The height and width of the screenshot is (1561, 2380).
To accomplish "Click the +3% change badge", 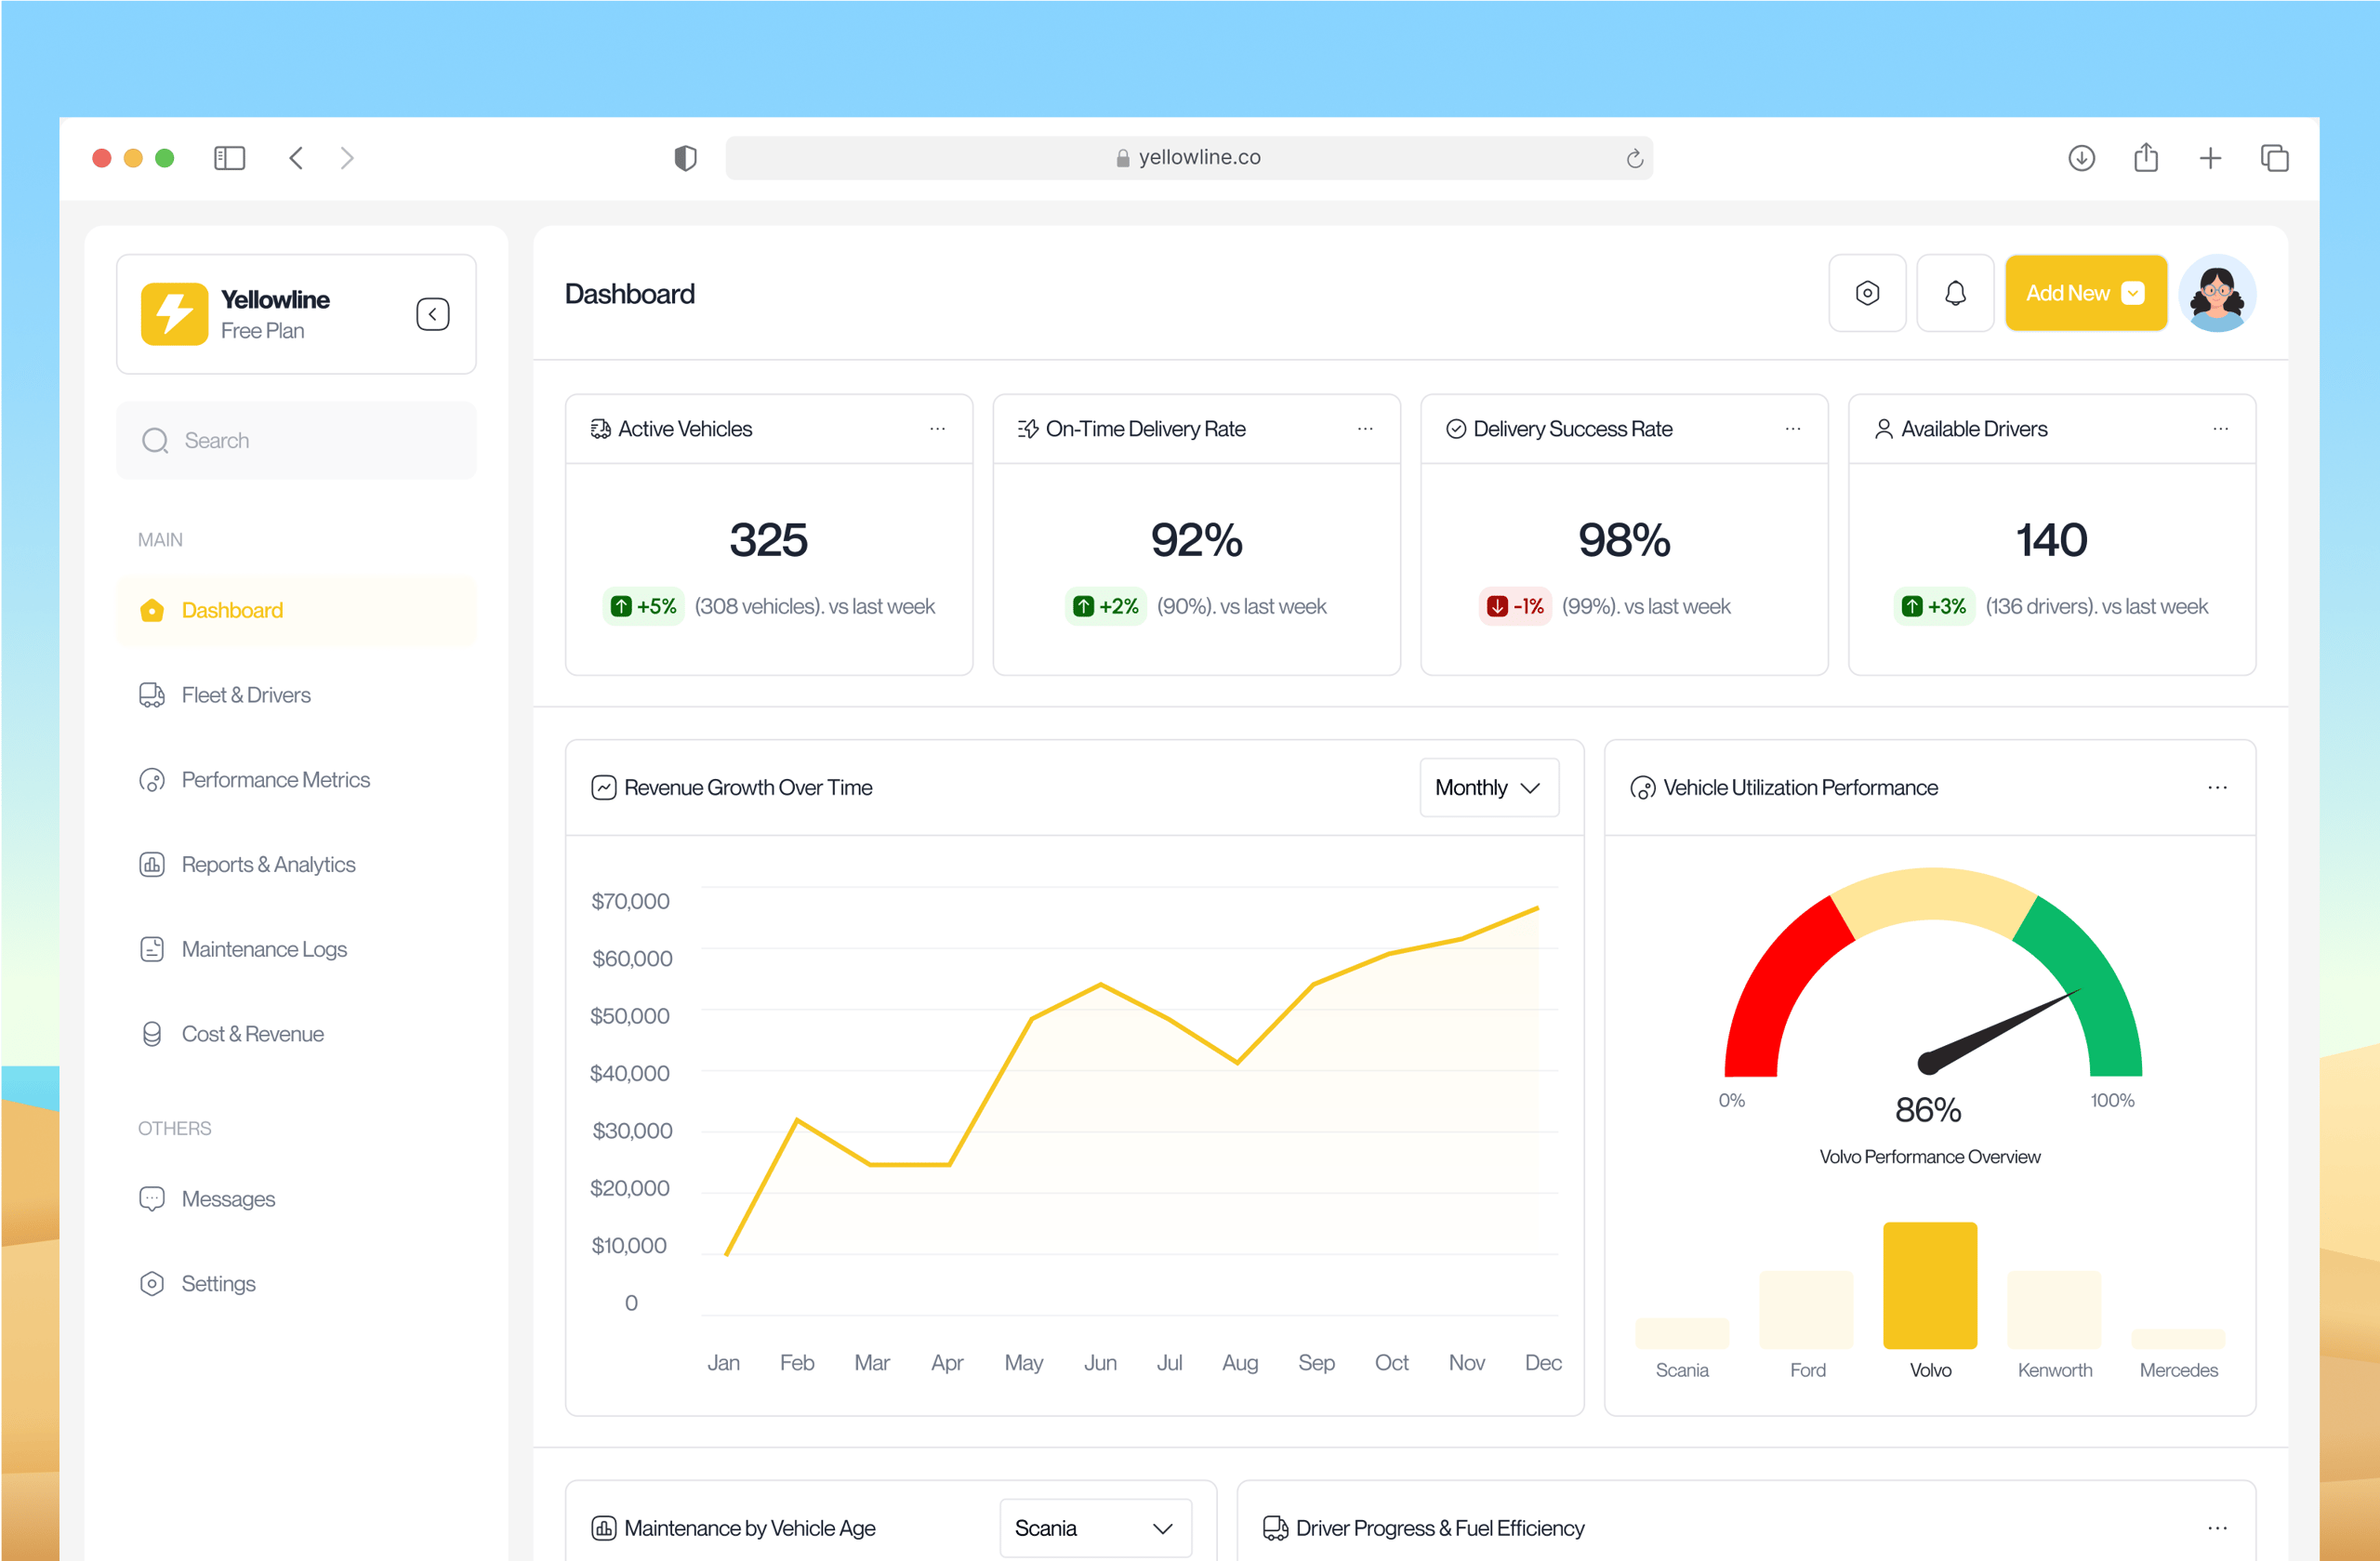I will point(1934,607).
